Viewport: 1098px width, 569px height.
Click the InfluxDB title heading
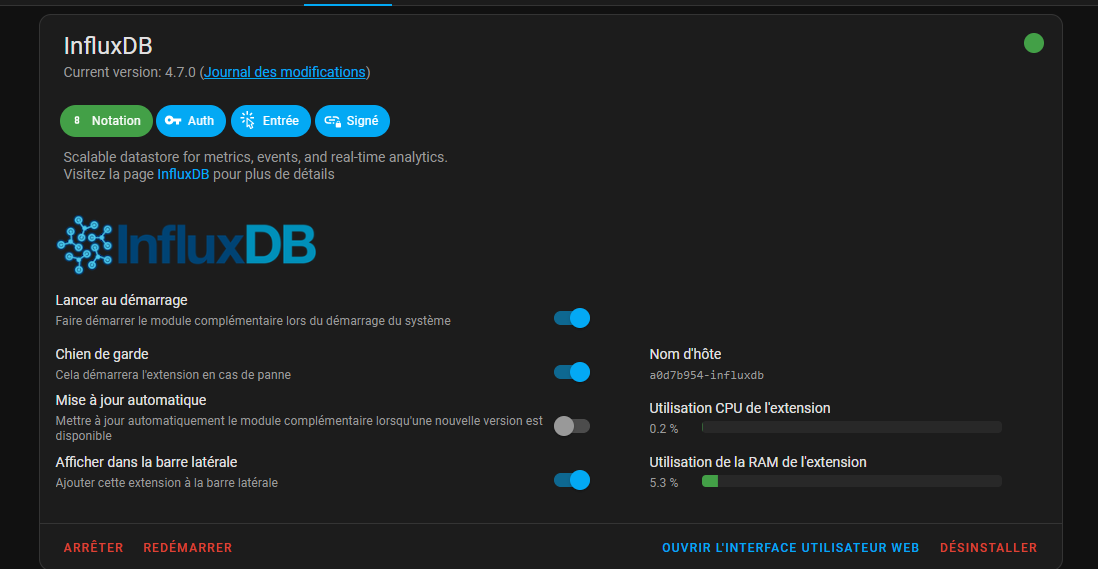108,45
